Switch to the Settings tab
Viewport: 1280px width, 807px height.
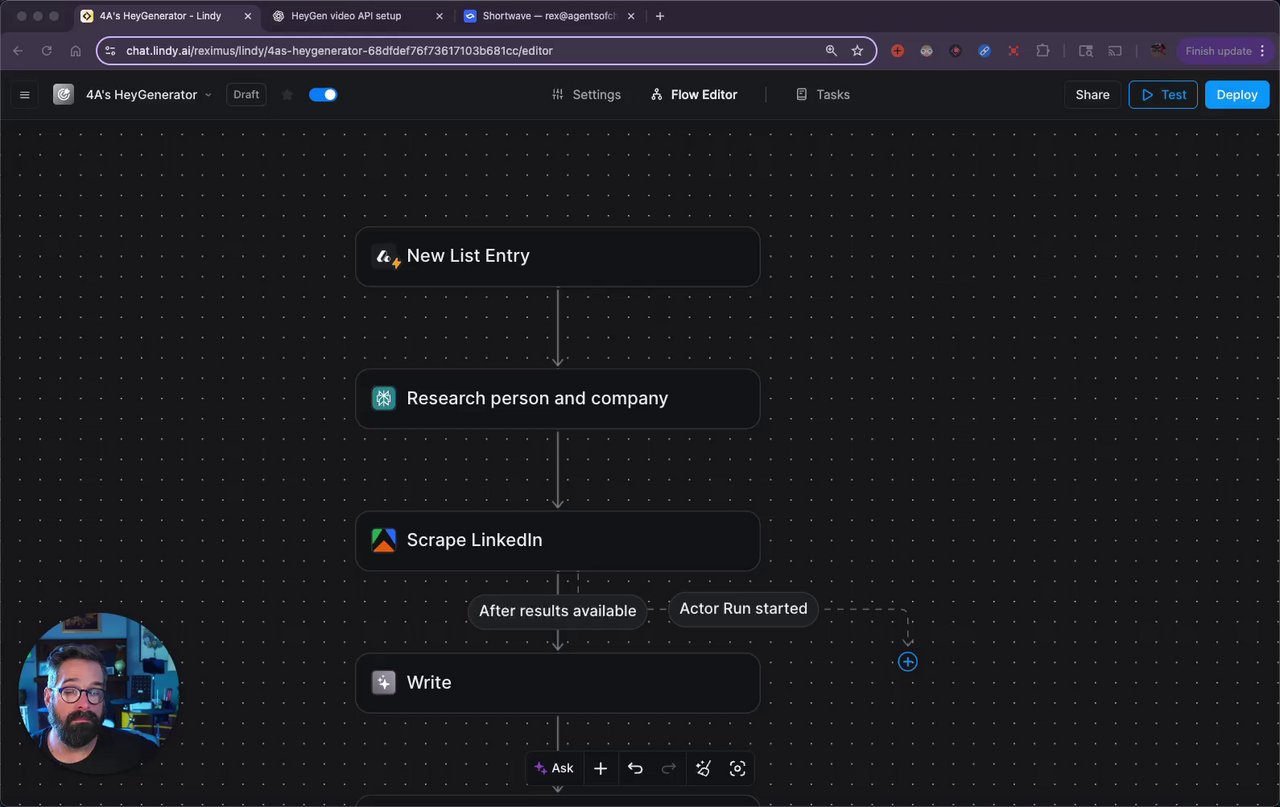point(586,95)
